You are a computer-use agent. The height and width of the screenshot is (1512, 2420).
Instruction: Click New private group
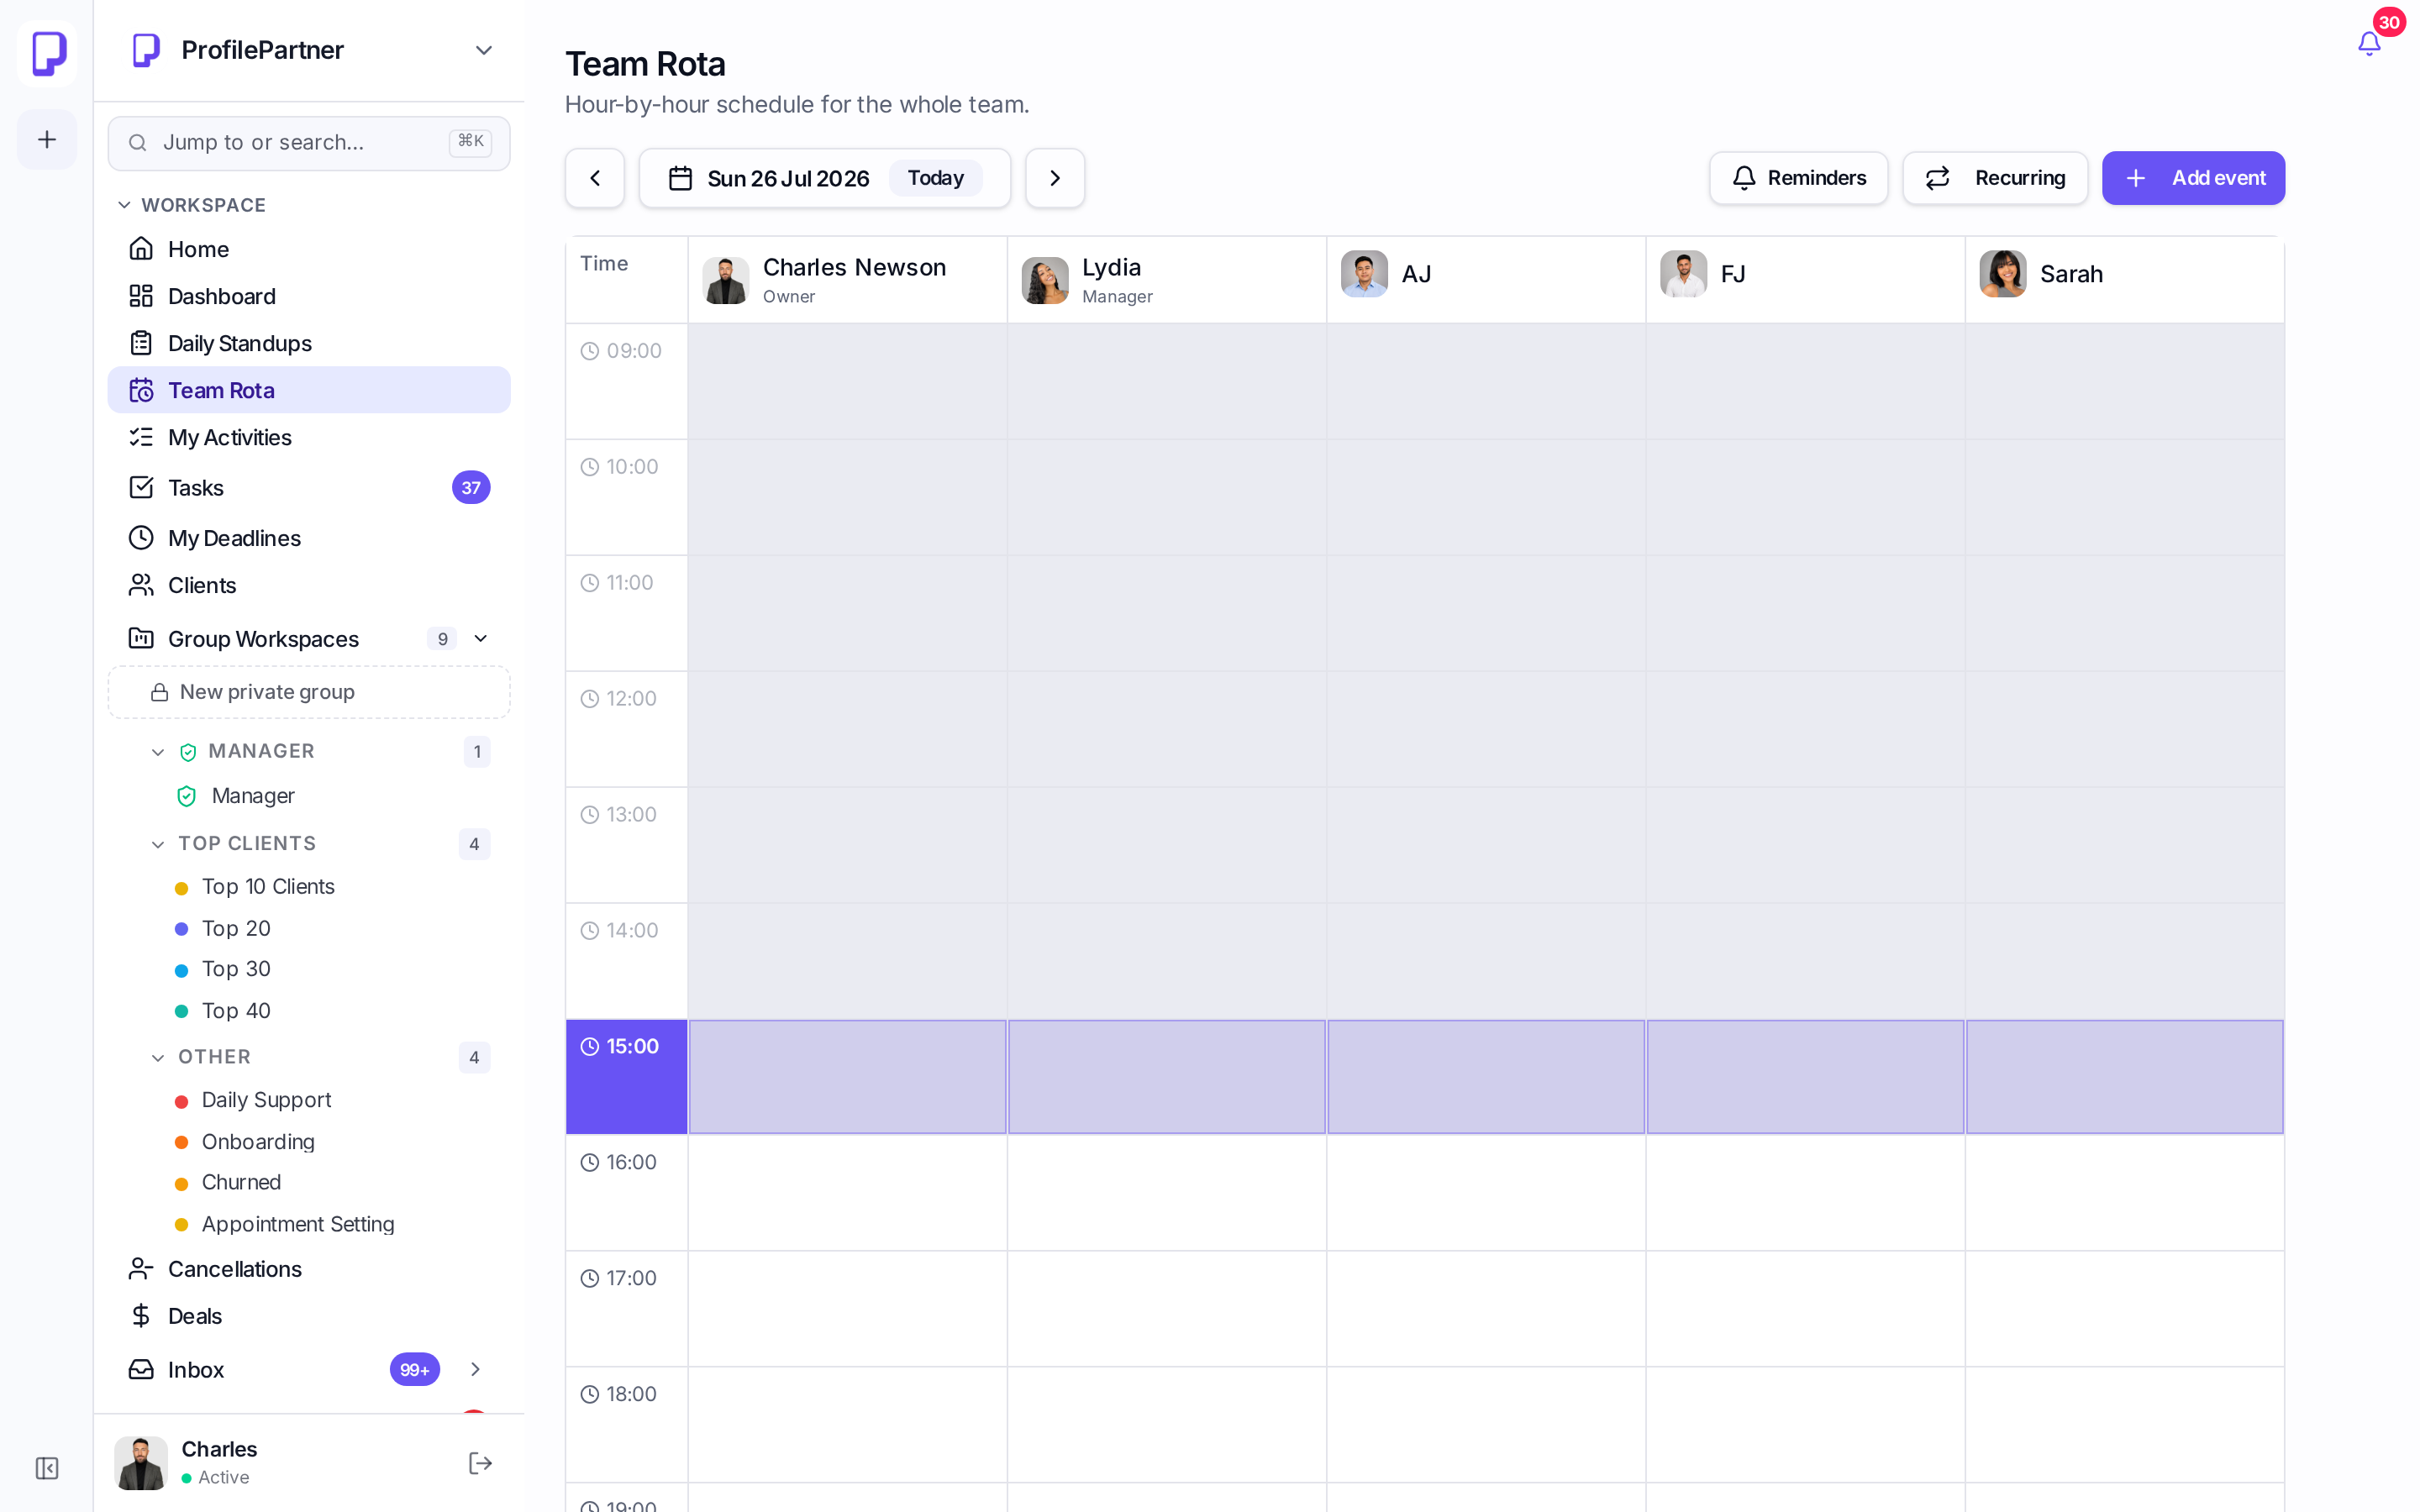point(309,692)
